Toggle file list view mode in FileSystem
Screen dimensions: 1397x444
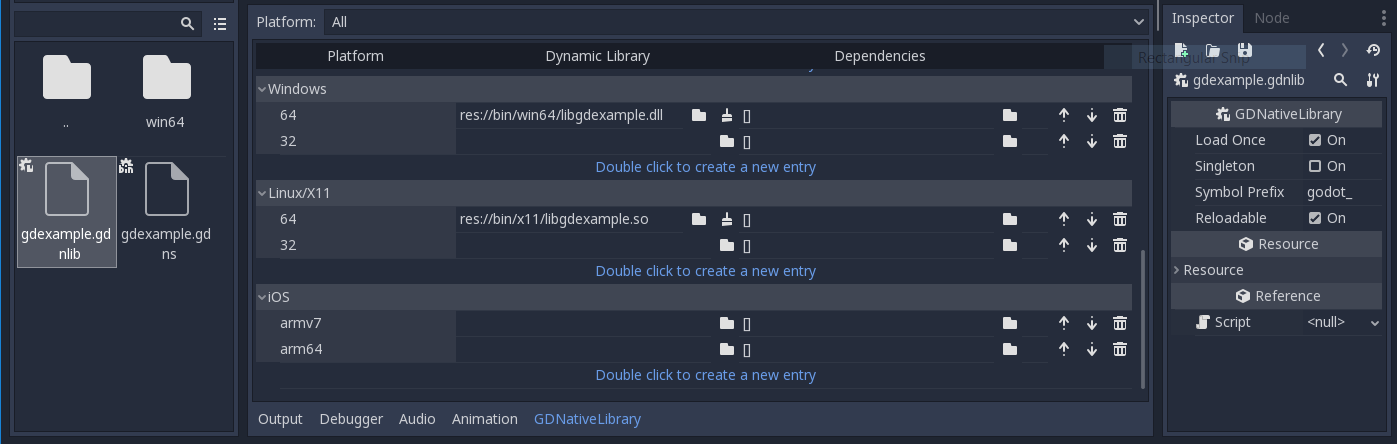pyautogui.click(x=220, y=23)
